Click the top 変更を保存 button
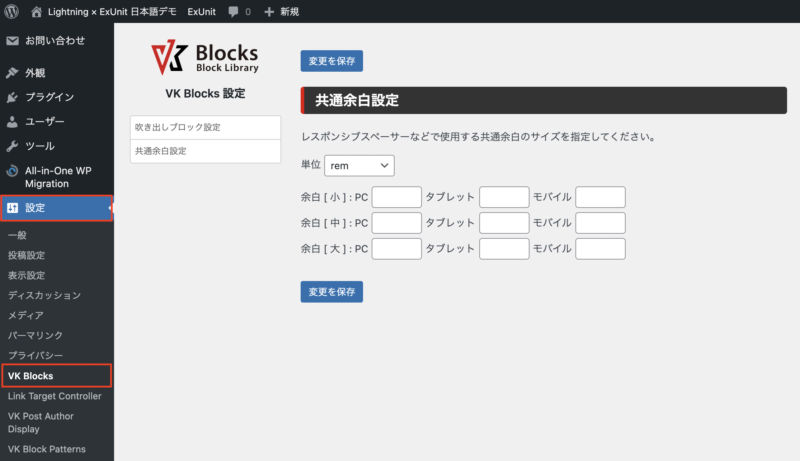This screenshot has height=461, width=800. (331, 61)
